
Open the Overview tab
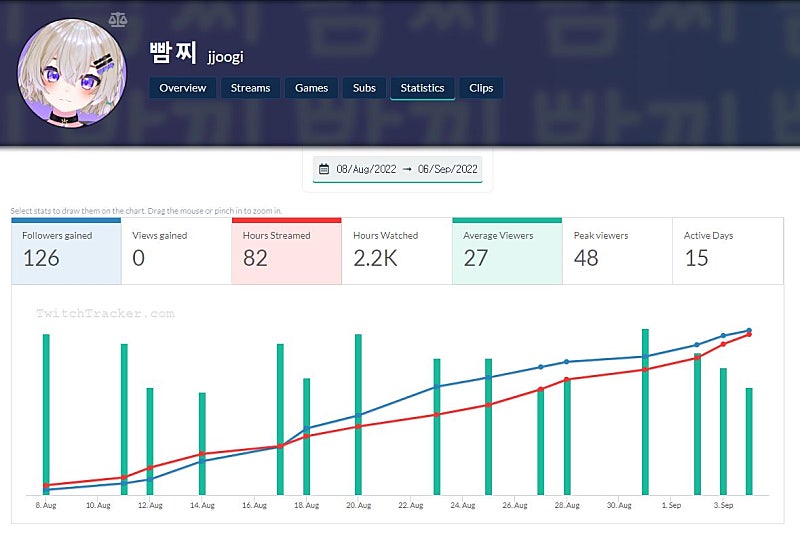[183, 88]
